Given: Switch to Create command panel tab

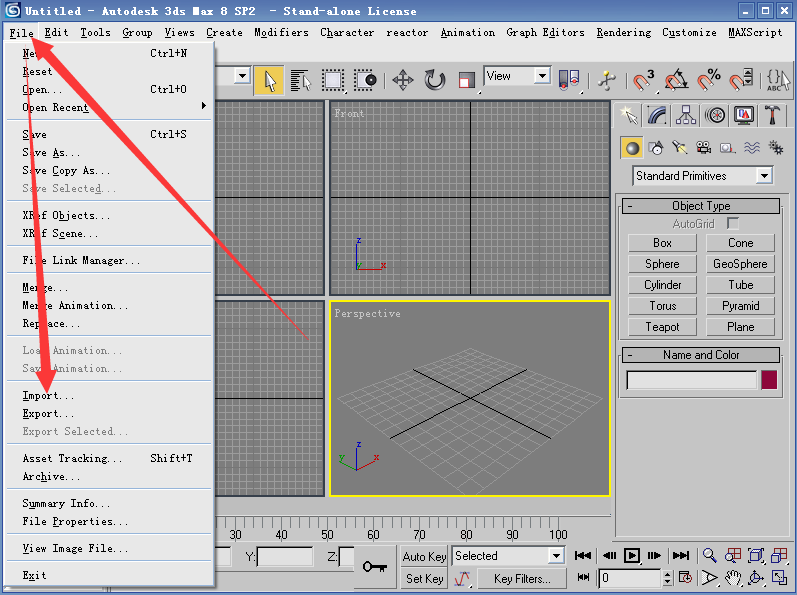Looking at the screenshot, I should tap(629, 115).
